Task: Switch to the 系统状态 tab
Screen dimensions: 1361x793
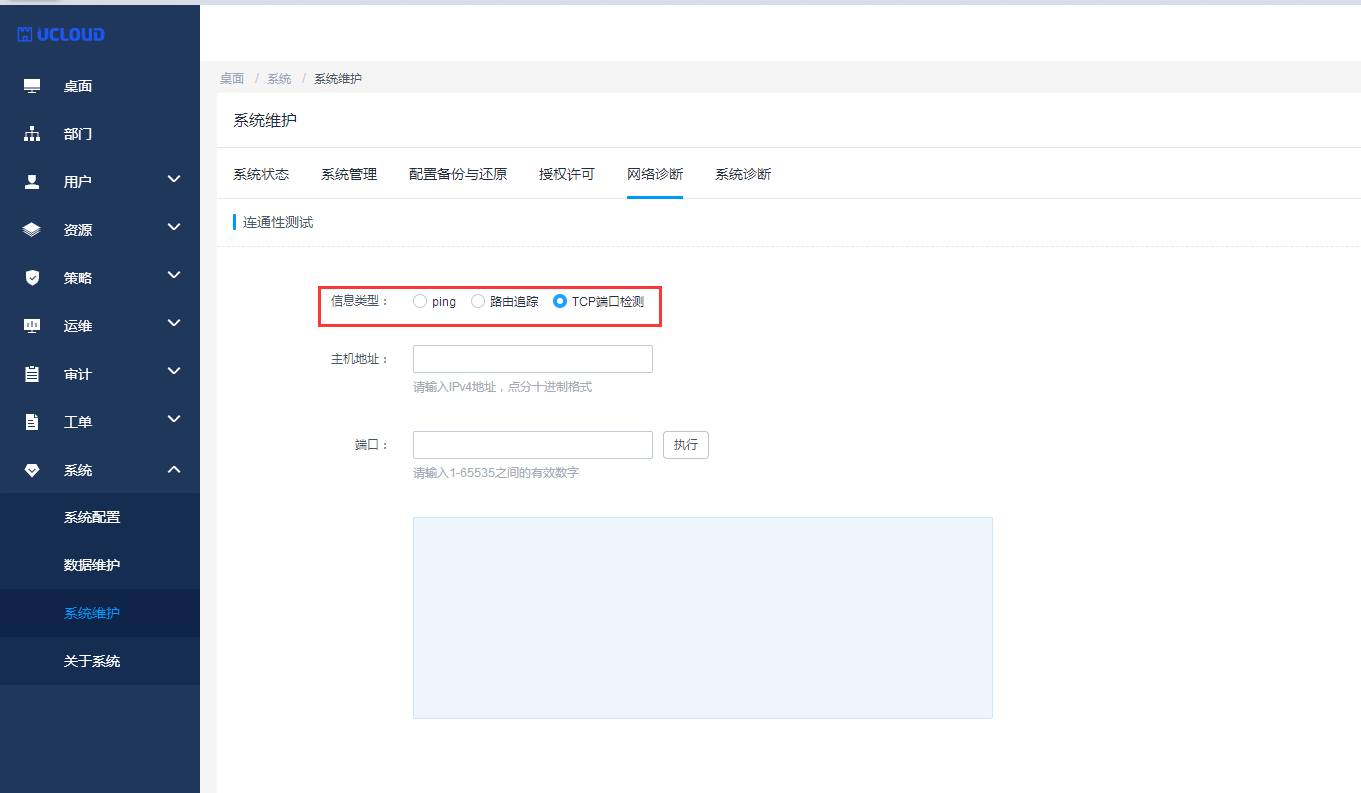Action: (261, 174)
